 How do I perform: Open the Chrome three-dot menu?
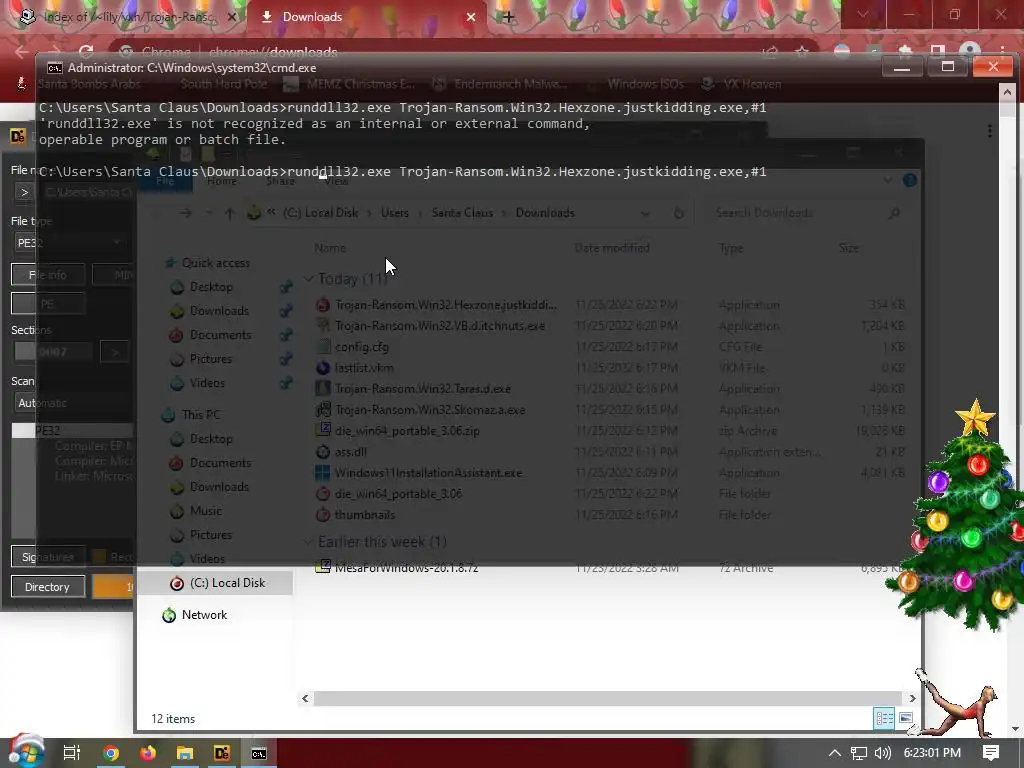coord(1002,52)
